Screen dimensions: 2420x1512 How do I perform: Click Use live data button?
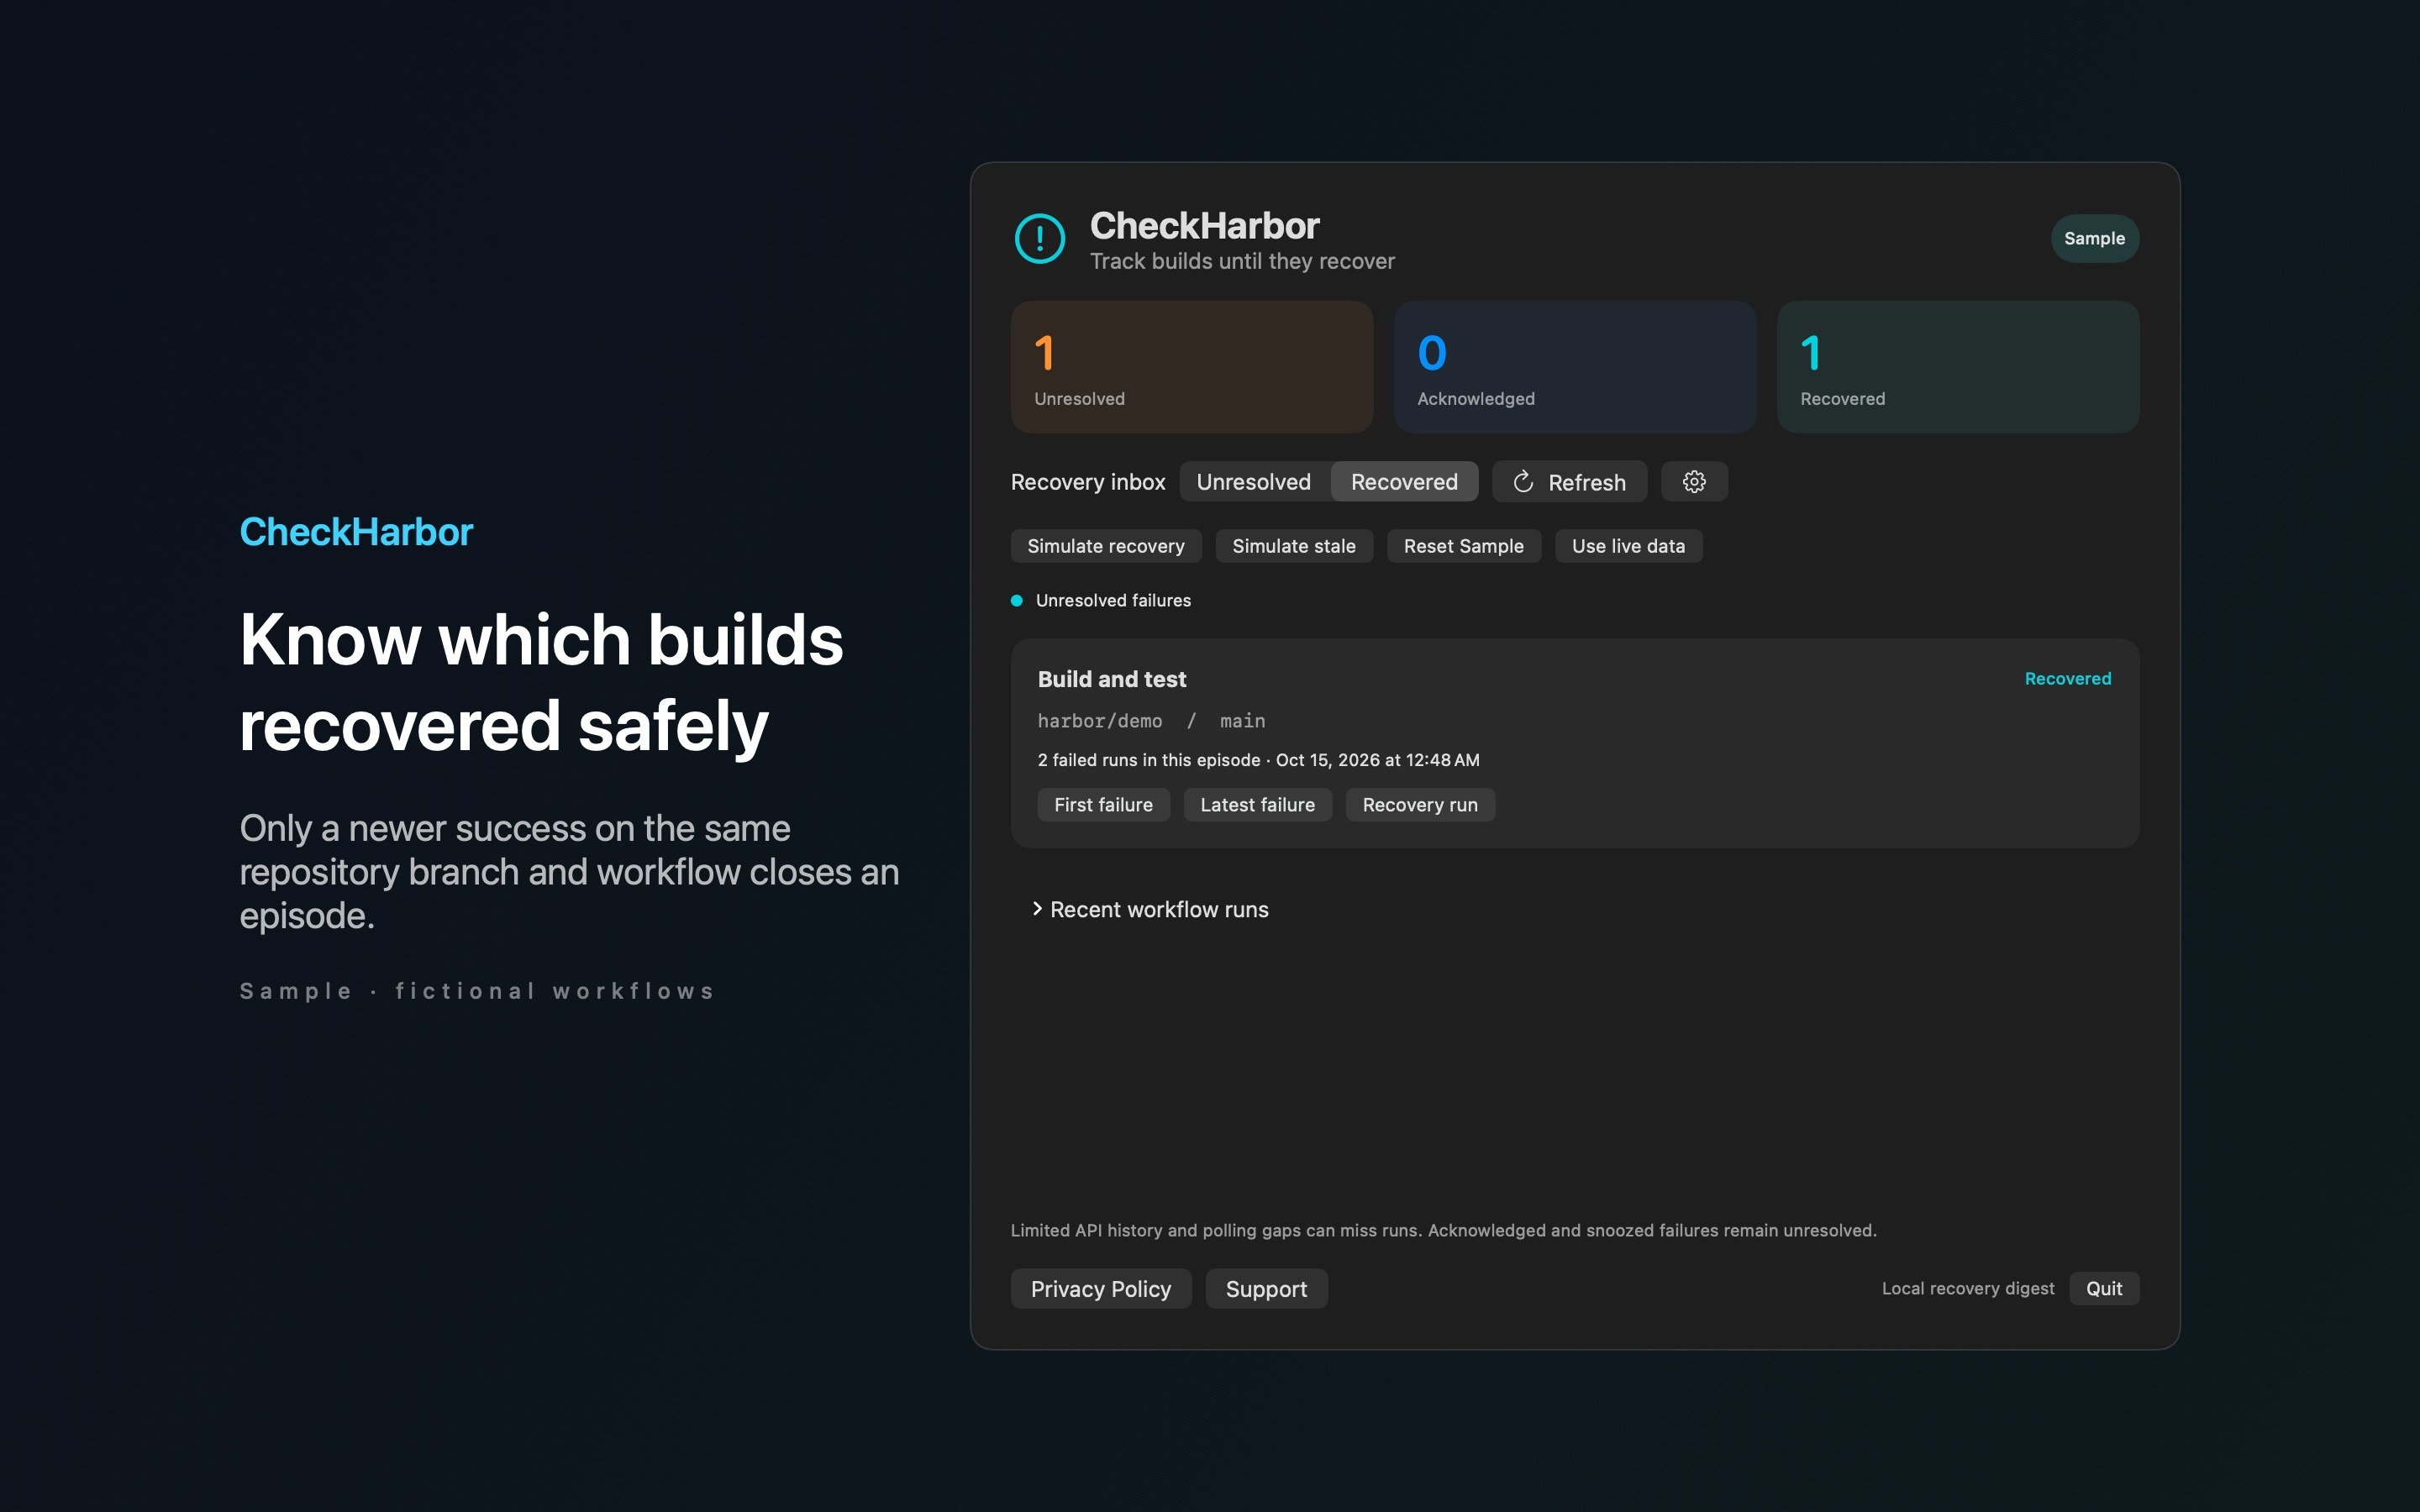point(1628,546)
